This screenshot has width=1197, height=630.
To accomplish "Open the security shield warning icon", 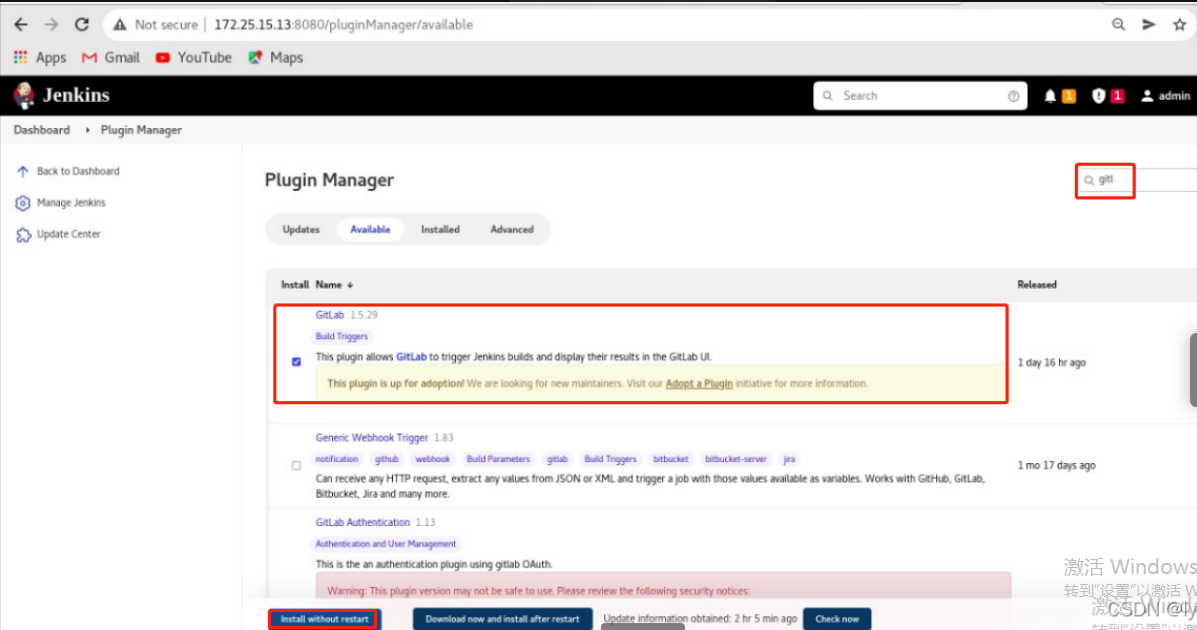I will click(x=1099, y=96).
